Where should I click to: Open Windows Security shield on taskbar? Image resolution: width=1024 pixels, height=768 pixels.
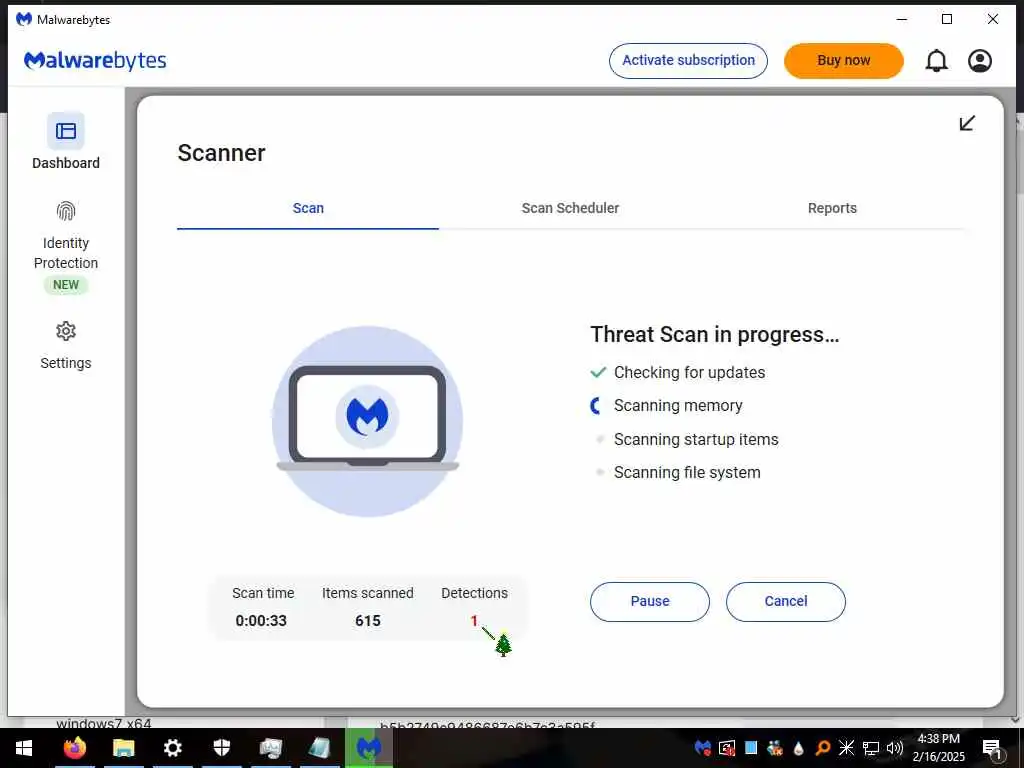click(221, 748)
